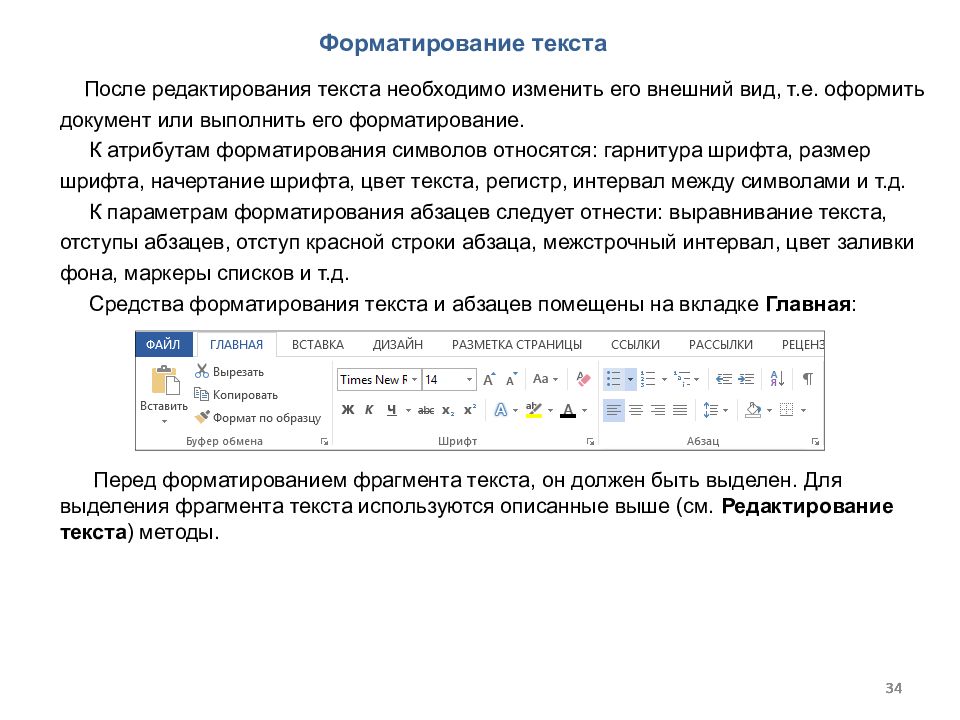Screen dimensions: 960x720
Task: Increase the paragraph indent
Action: (x=746, y=379)
